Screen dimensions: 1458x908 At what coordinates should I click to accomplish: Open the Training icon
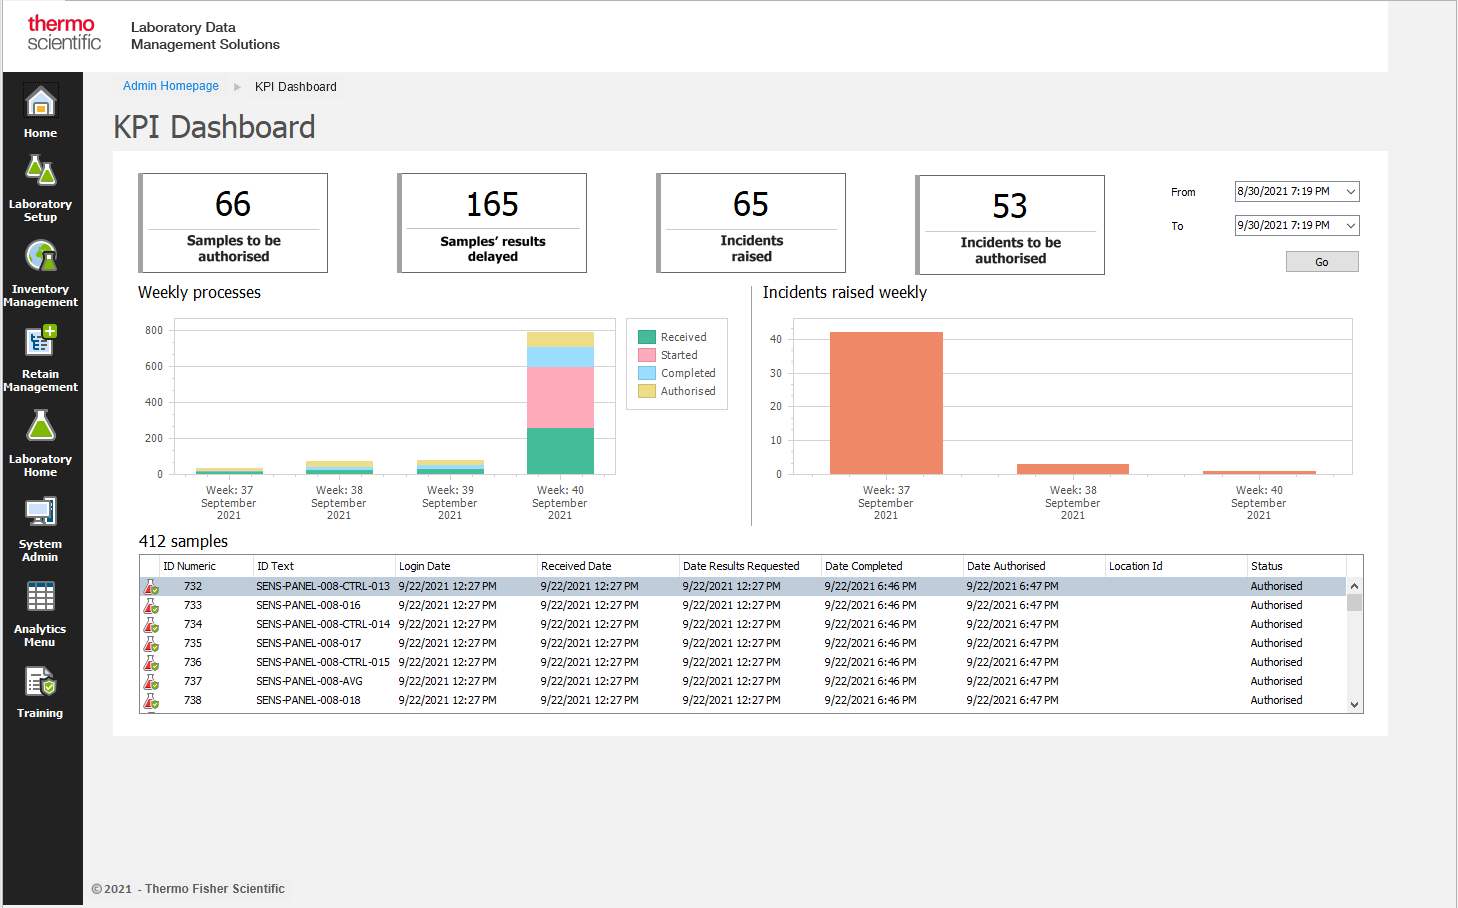41,682
